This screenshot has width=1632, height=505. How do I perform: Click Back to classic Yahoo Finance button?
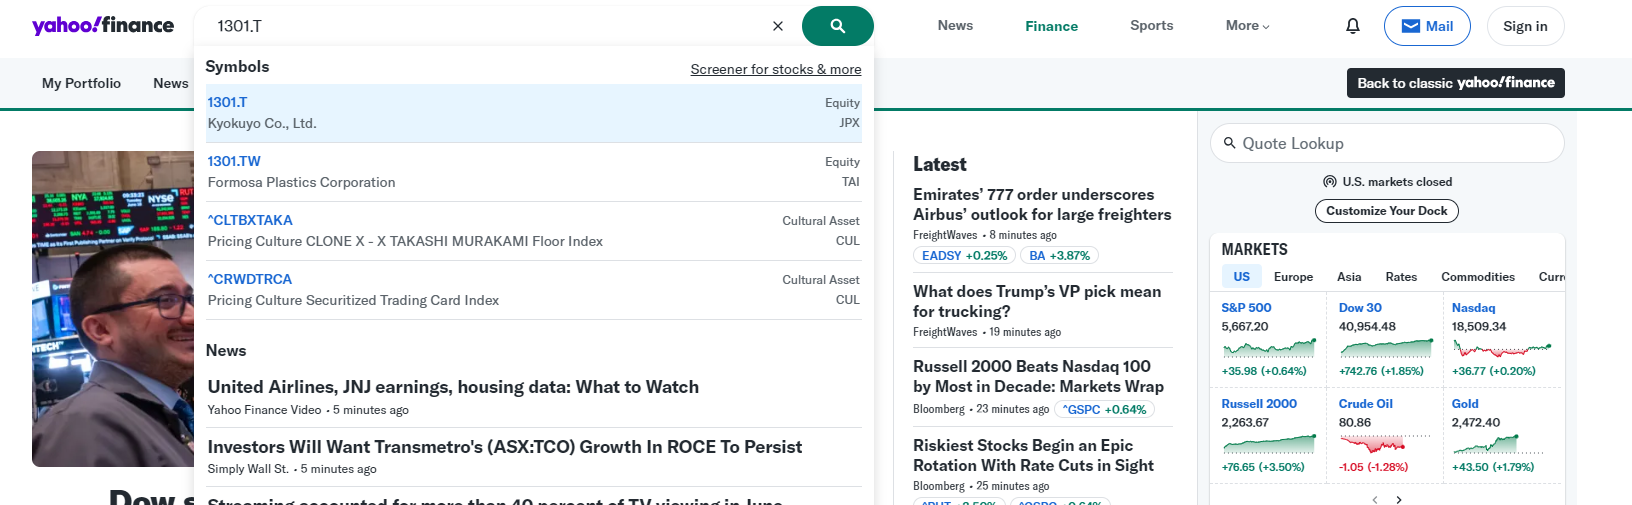(x=1456, y=83)
